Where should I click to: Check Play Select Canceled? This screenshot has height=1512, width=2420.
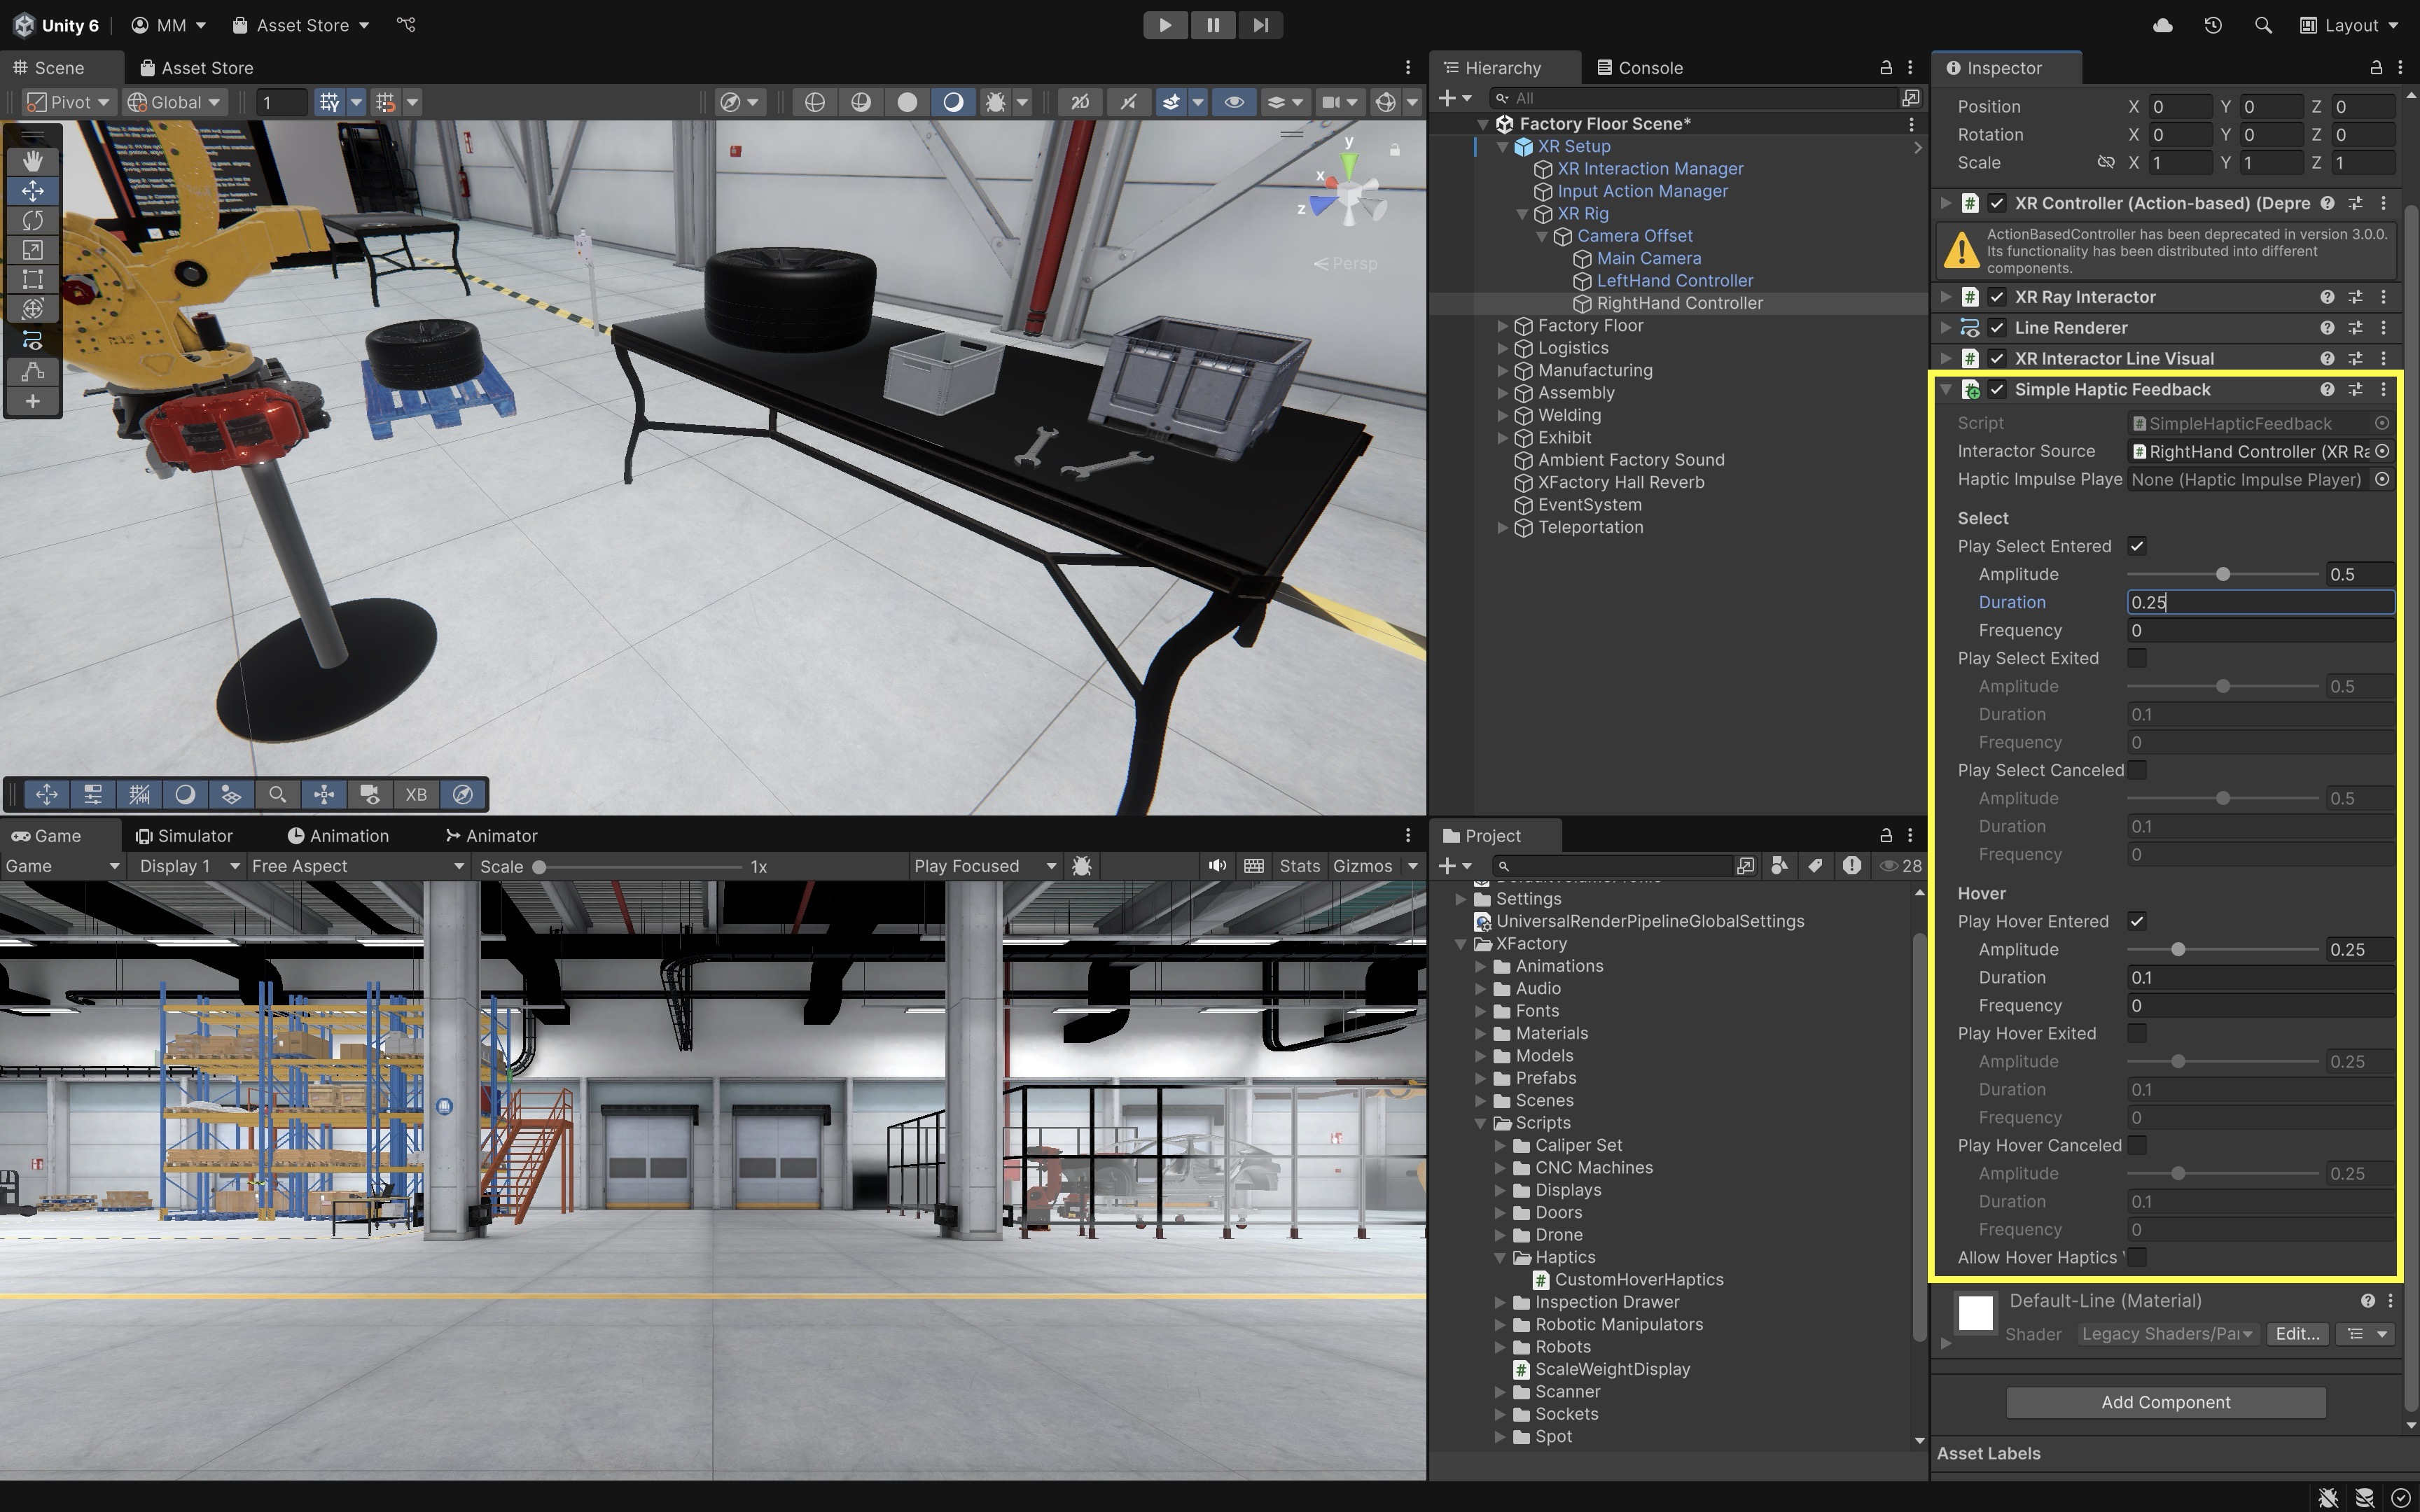tap(2137, 770)
